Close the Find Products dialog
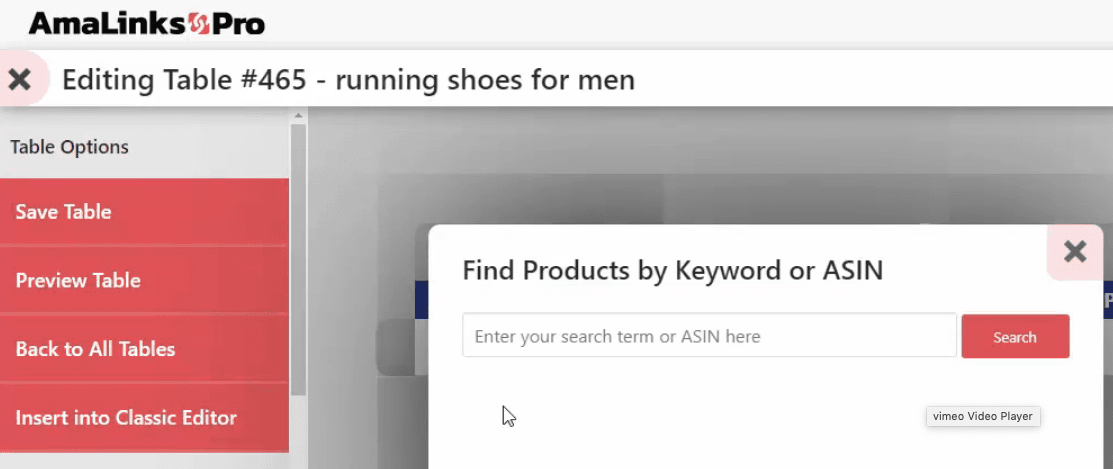The width and height of the screenshot is (1113, 469). 1075,251
